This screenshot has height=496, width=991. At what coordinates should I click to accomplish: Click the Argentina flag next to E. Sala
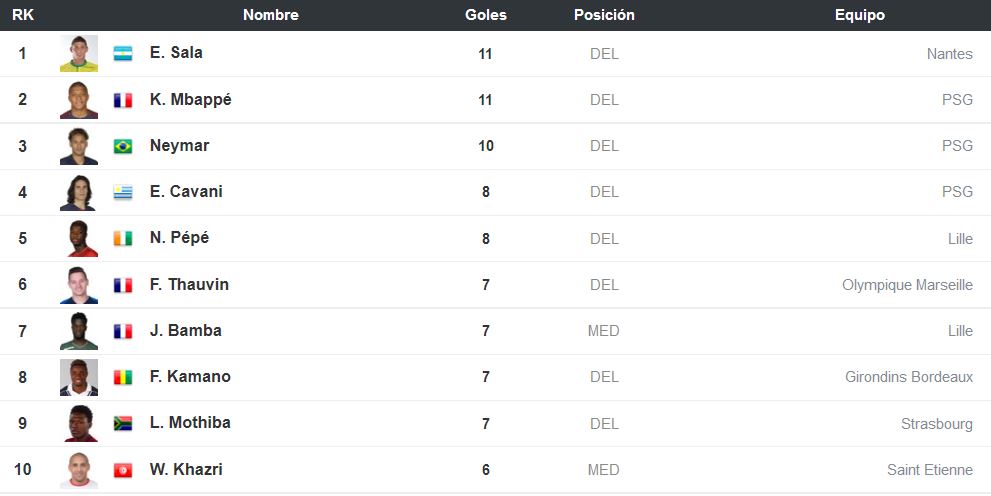[x=123, y=54]
